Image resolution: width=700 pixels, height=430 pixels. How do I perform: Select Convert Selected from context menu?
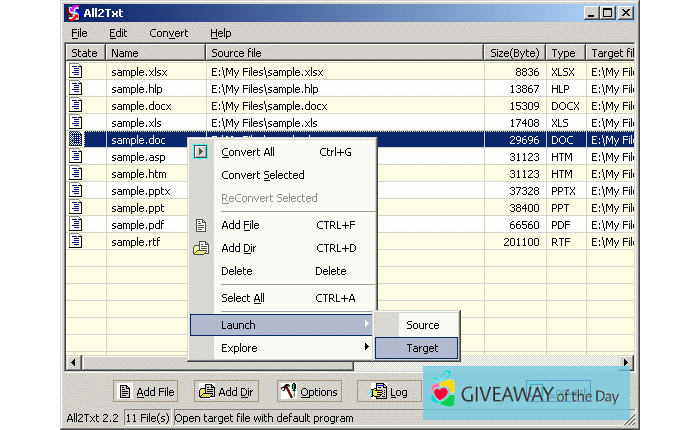coord(262,175)
